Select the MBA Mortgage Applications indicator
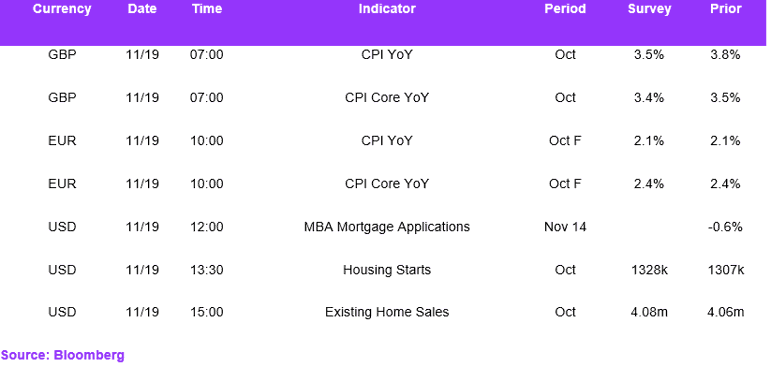The image size is (770, 367). click(387, 227)
